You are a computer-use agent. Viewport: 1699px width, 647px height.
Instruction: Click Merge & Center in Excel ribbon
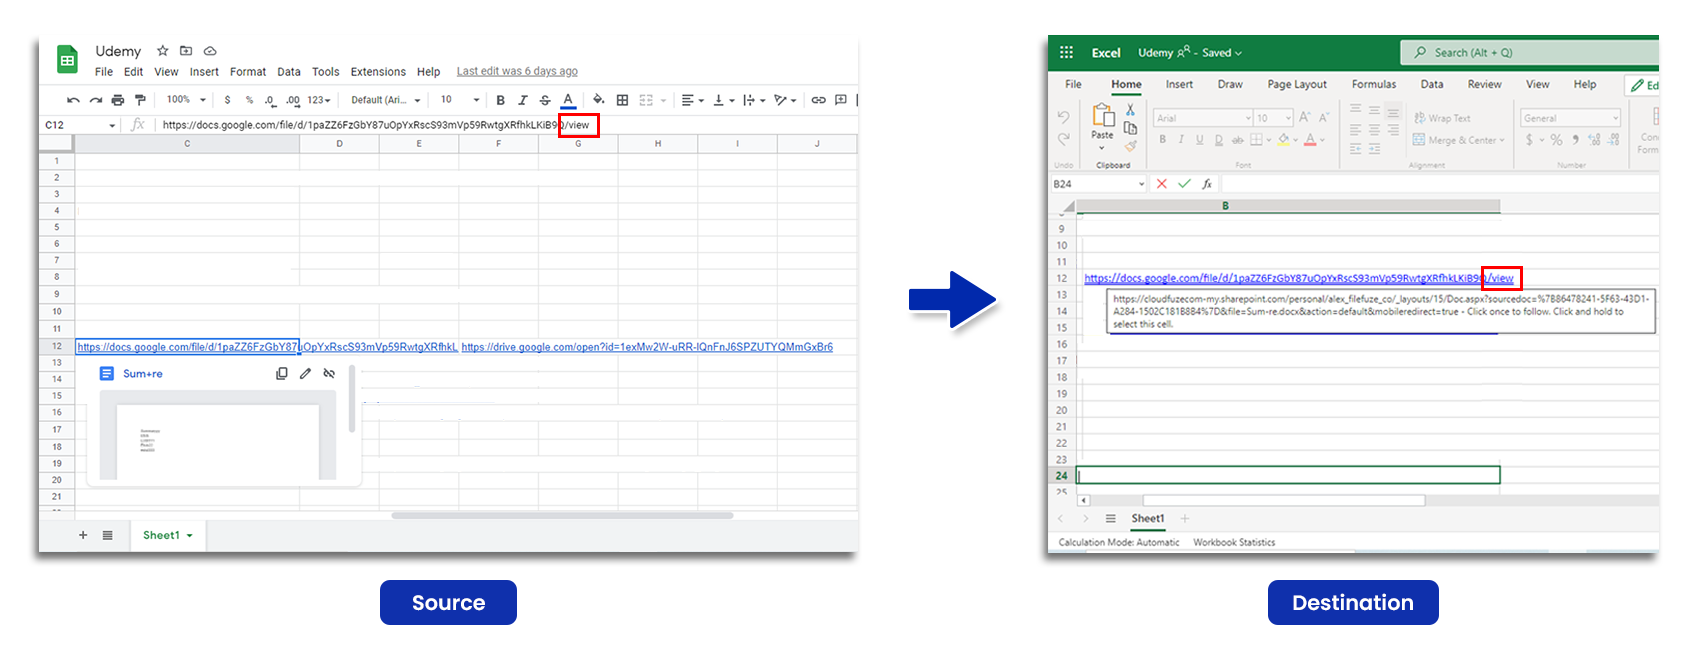click(x=1458, y=140)
